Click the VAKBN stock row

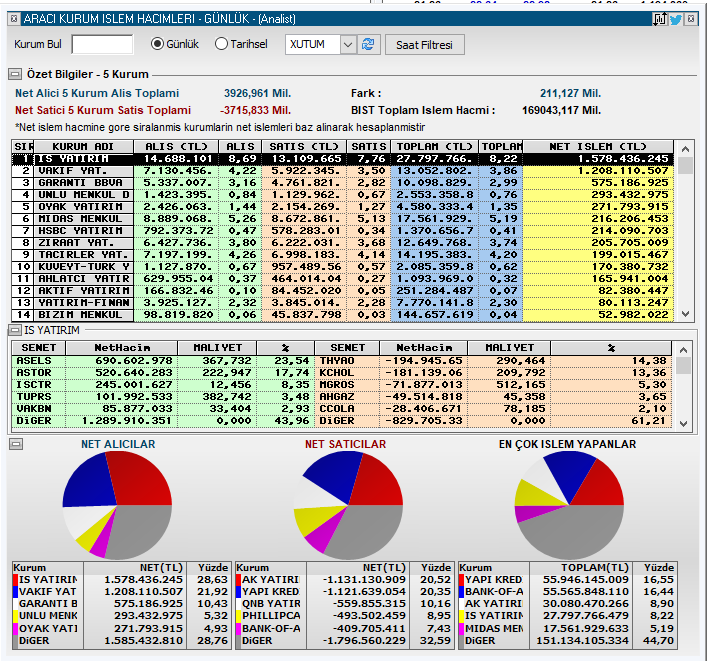pyautogui.click(x=163, y=409)
